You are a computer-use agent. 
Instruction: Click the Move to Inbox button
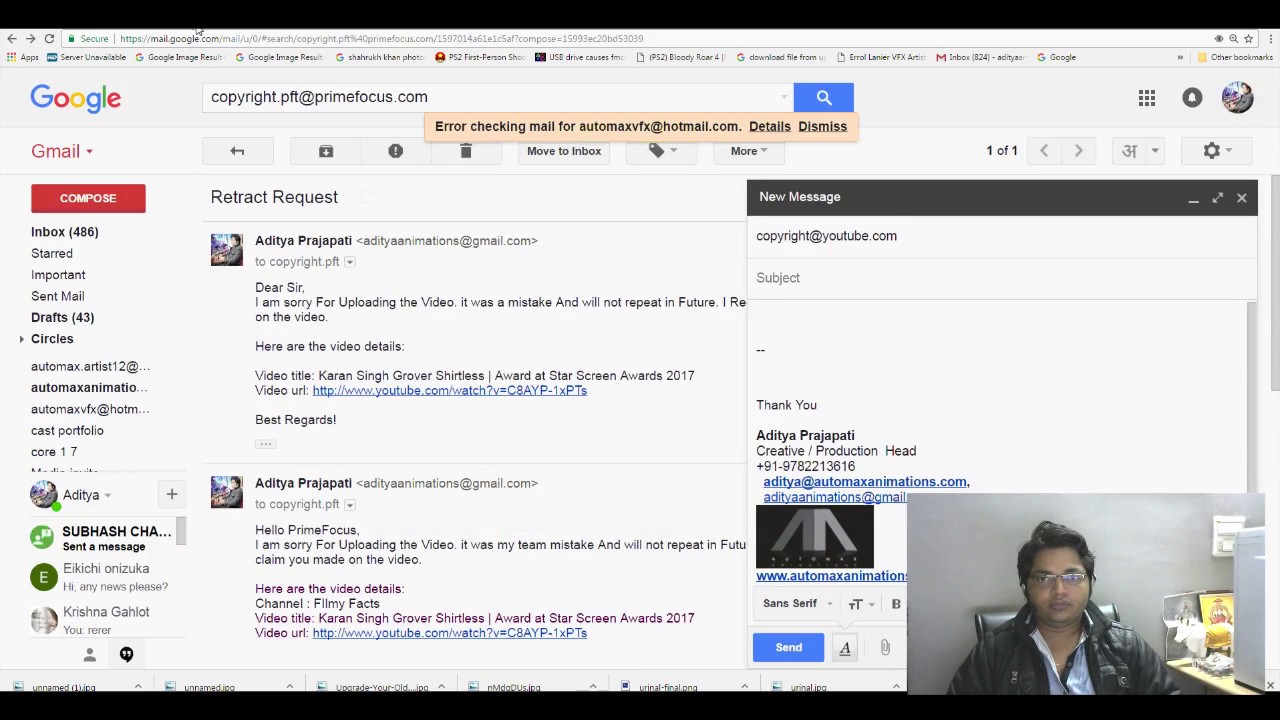[564, 151]
